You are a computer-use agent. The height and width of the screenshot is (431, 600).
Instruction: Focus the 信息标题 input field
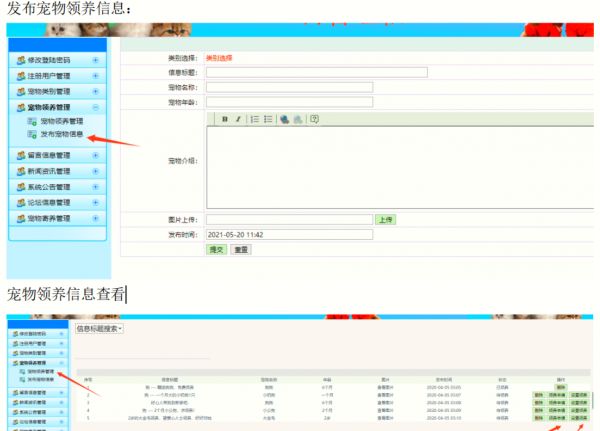317,72
